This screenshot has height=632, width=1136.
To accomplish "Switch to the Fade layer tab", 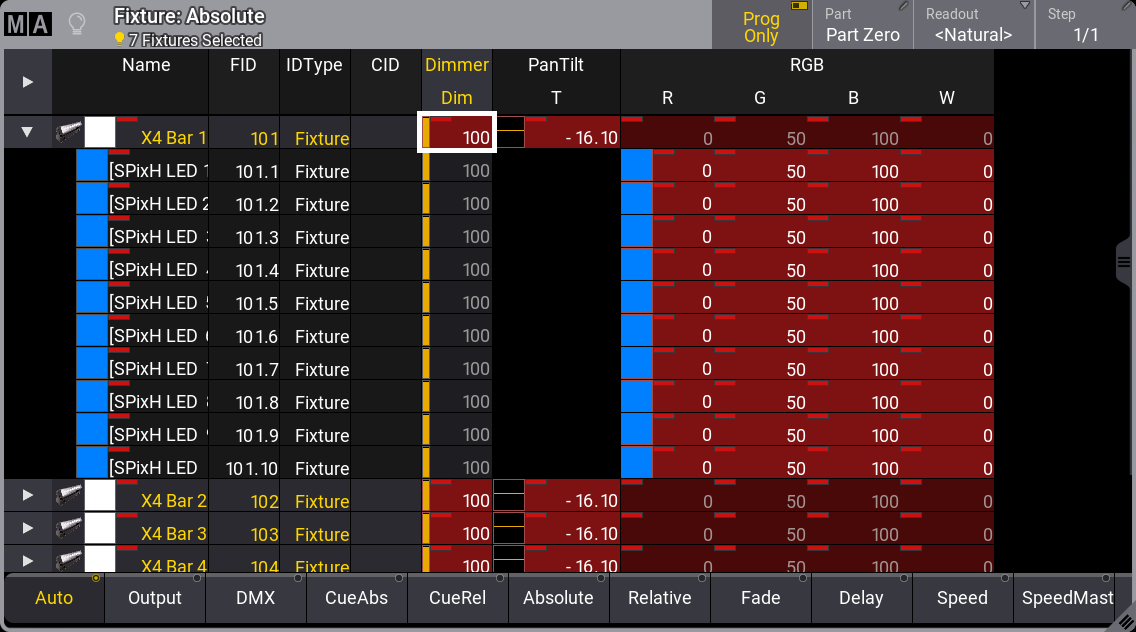I will pos(760,598).
